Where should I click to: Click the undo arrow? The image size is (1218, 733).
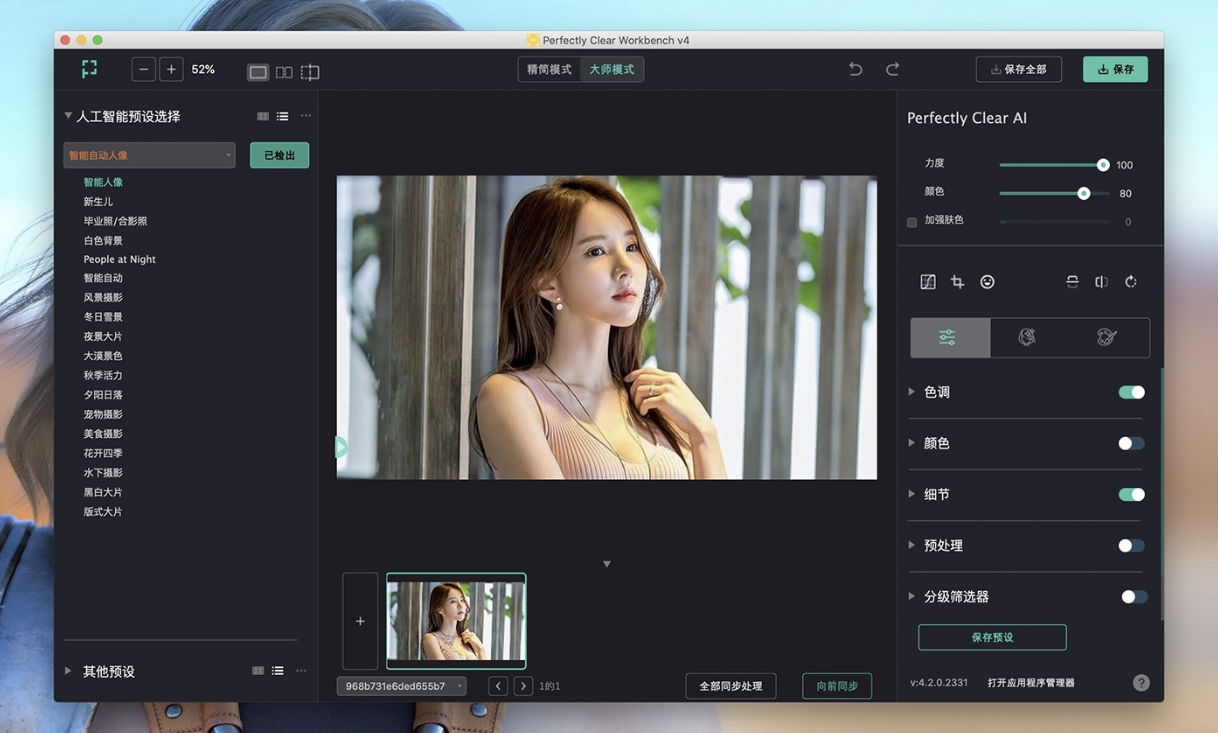[856, 69]
